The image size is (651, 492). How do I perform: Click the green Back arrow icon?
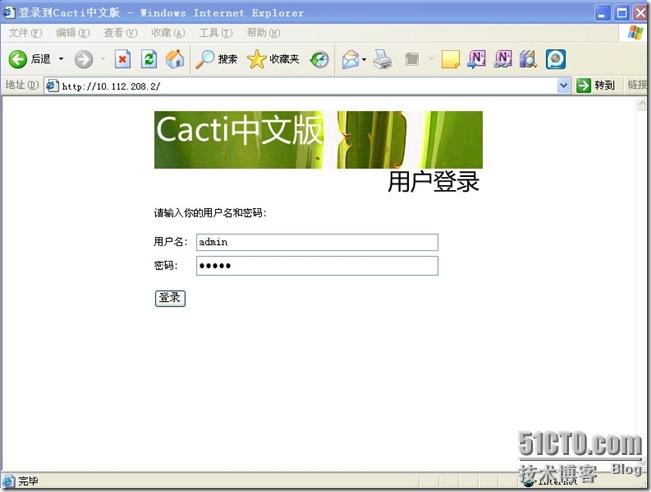[18, 59]
